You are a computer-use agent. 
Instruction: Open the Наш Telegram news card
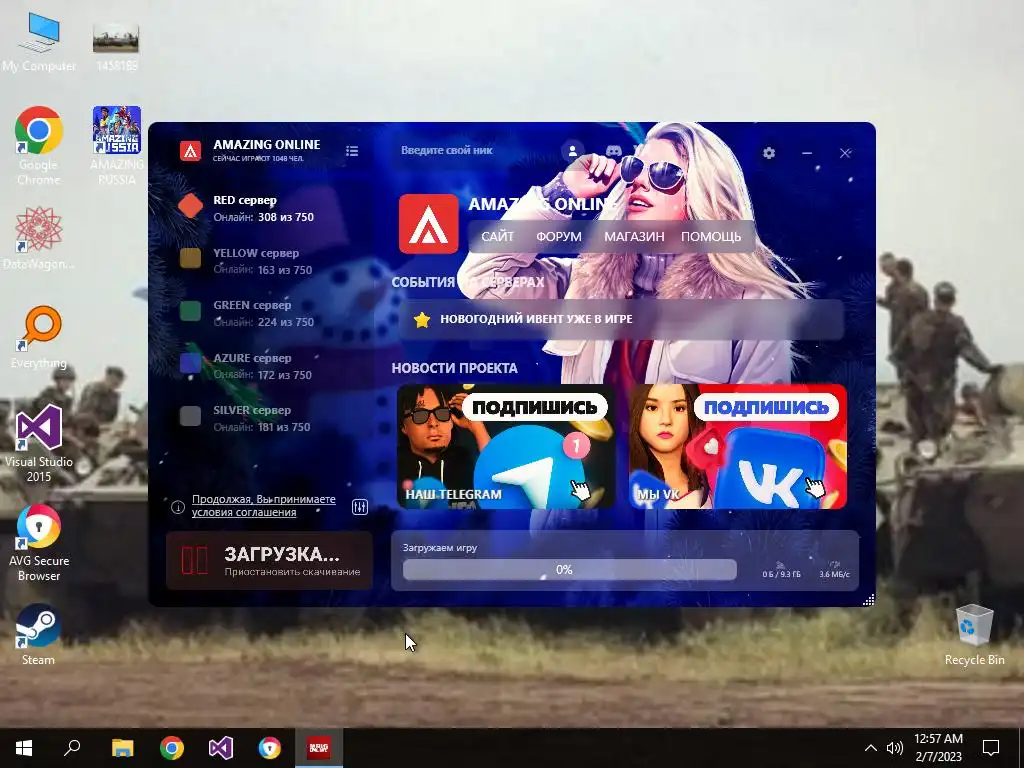[506, 446]
